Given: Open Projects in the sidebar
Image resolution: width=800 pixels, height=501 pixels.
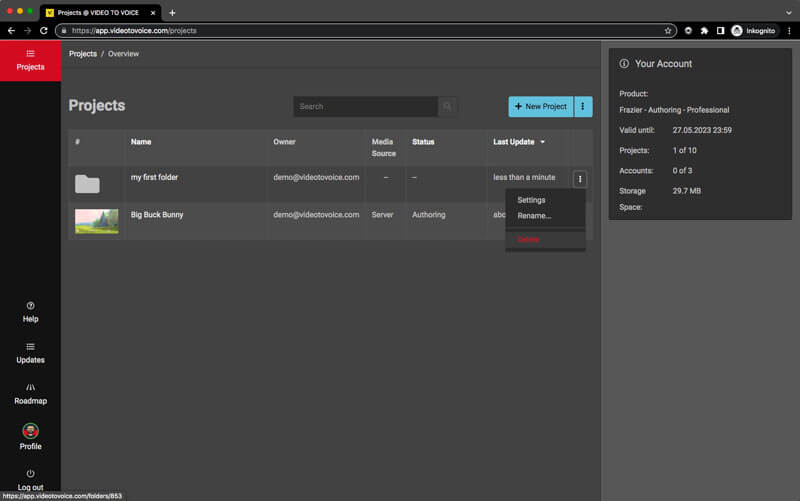Looking at the screenshot, I should (30, 59).
